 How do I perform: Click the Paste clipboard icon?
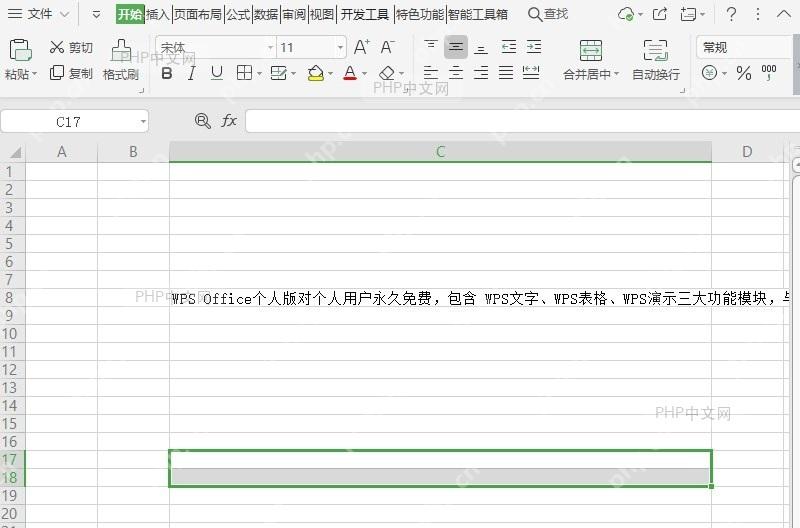point(20,50)
